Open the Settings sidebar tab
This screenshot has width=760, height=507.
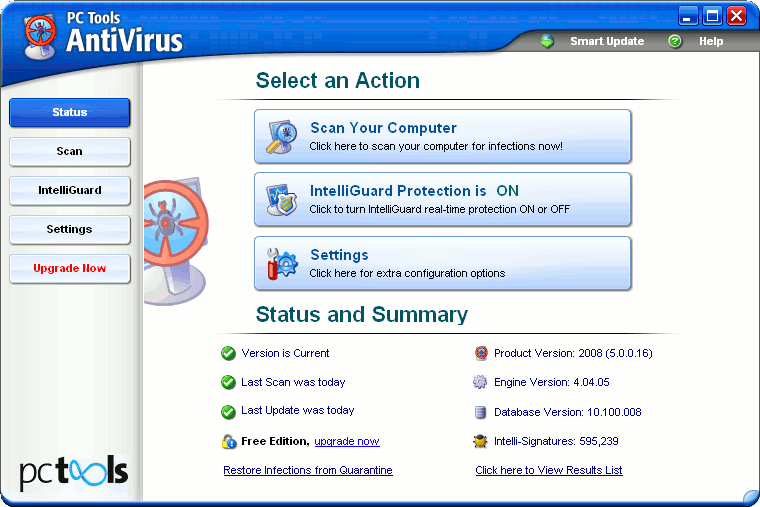click(70, 229)
